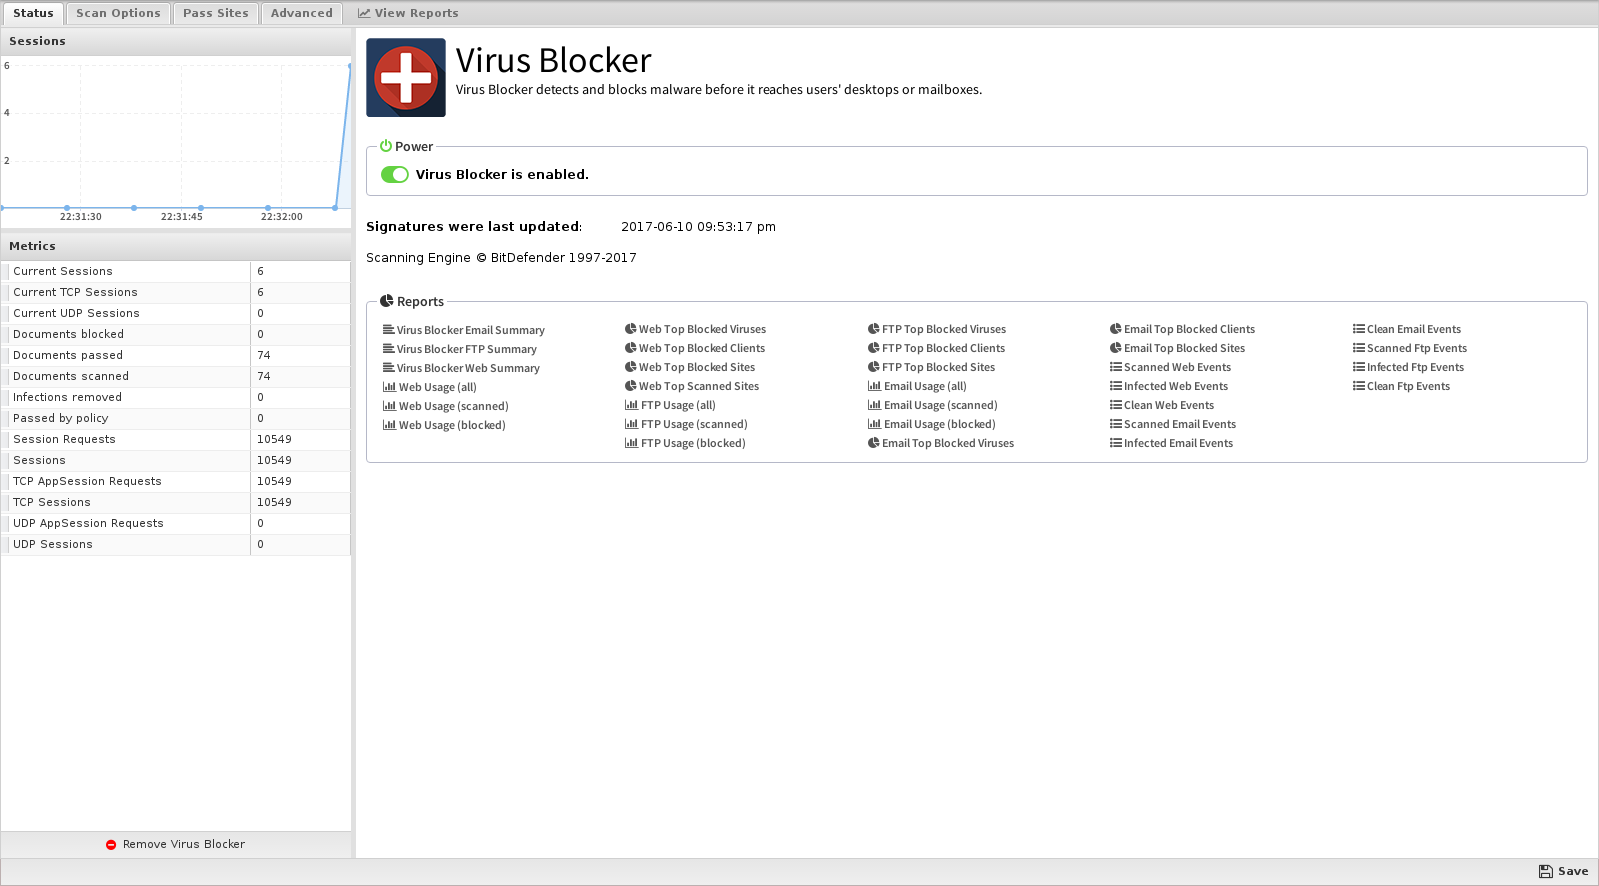
Task: Click pie icon beside Web Top Blocked Clients
Action: (631, 347)
